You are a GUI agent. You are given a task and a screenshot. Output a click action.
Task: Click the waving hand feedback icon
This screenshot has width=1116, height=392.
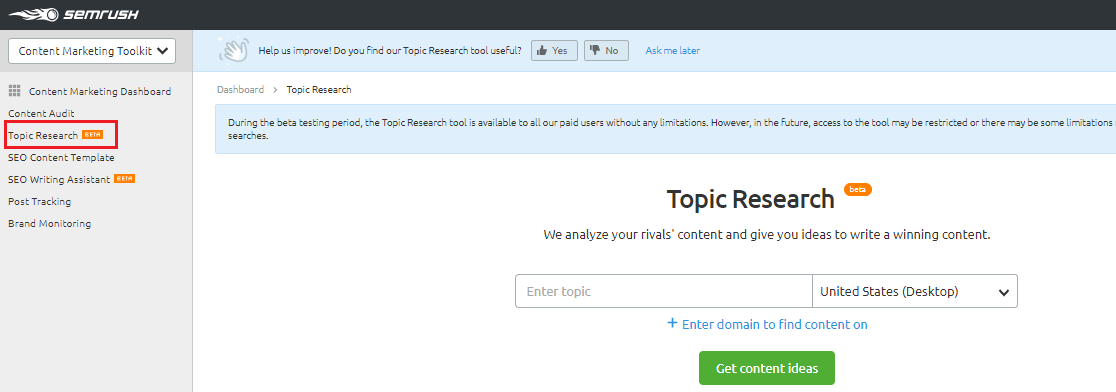click(232, 51)
